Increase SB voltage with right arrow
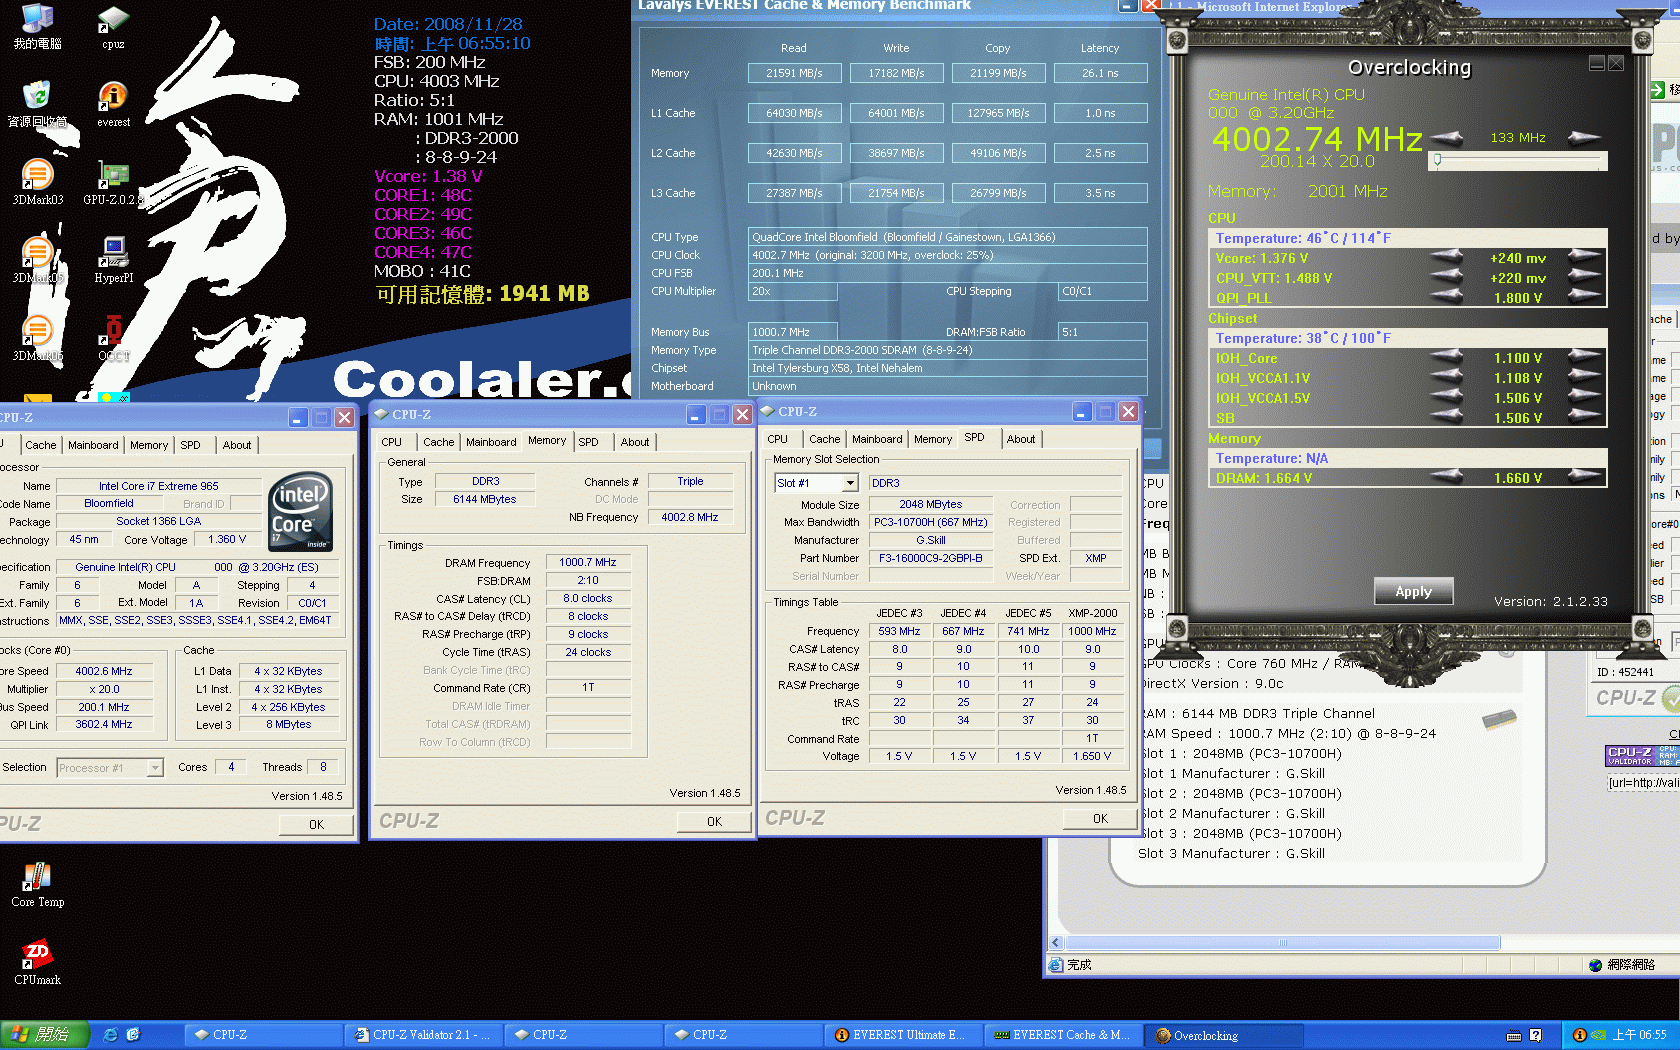The width and height of the screenshot is (1680, 1050). coord(1584,417)
